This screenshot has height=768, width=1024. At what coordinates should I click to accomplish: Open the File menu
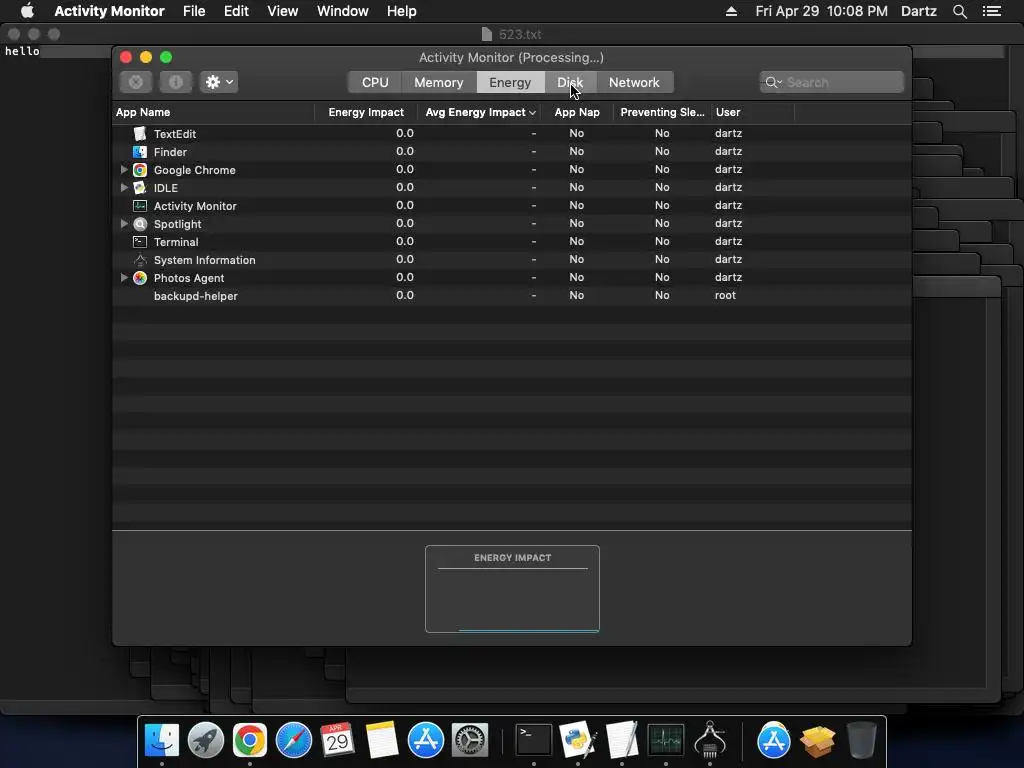(x=194, y=11)
